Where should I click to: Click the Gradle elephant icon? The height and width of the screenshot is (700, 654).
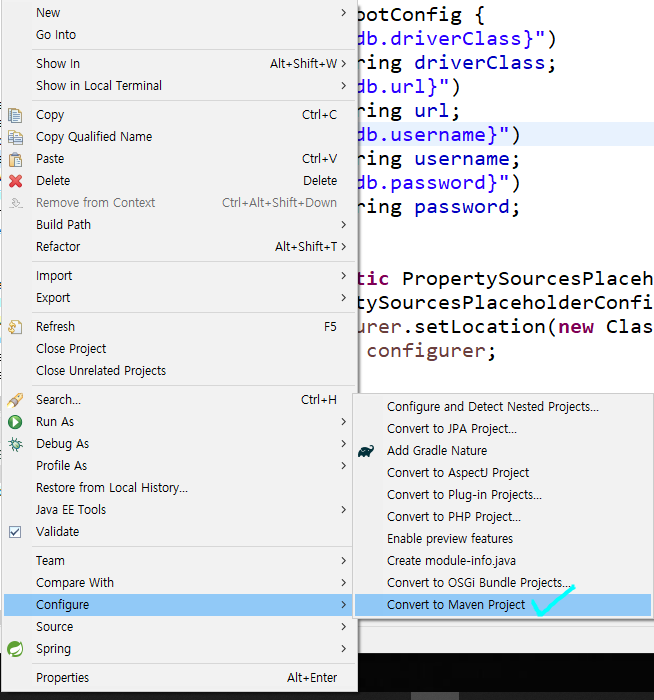pyautogui.click(x=366, y=451)
